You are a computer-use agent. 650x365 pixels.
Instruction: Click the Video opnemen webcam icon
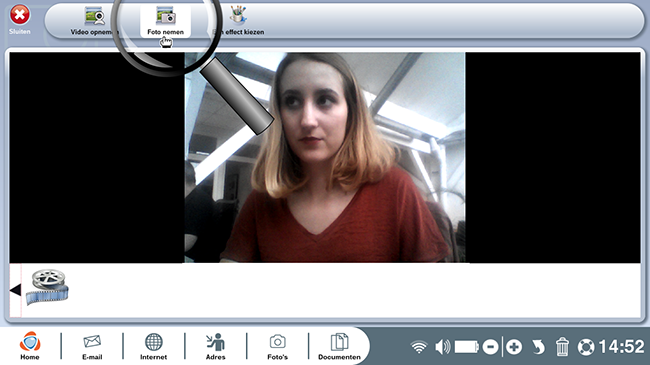pos(95,16)
